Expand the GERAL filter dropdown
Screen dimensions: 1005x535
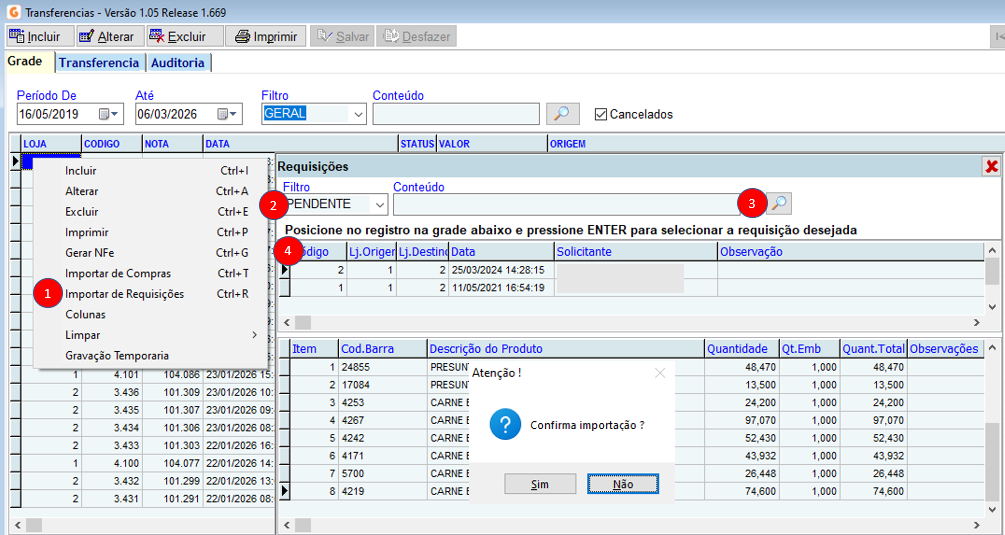358,114
